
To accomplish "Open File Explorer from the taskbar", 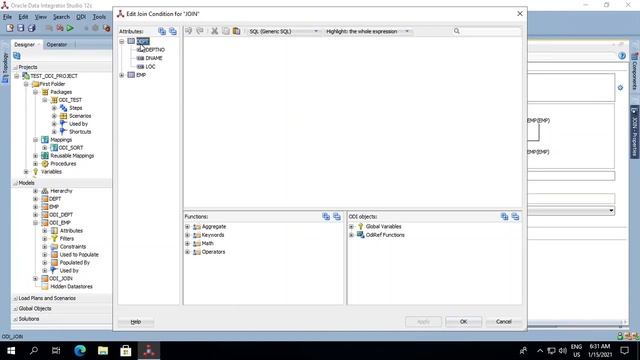I will [103, 350].
